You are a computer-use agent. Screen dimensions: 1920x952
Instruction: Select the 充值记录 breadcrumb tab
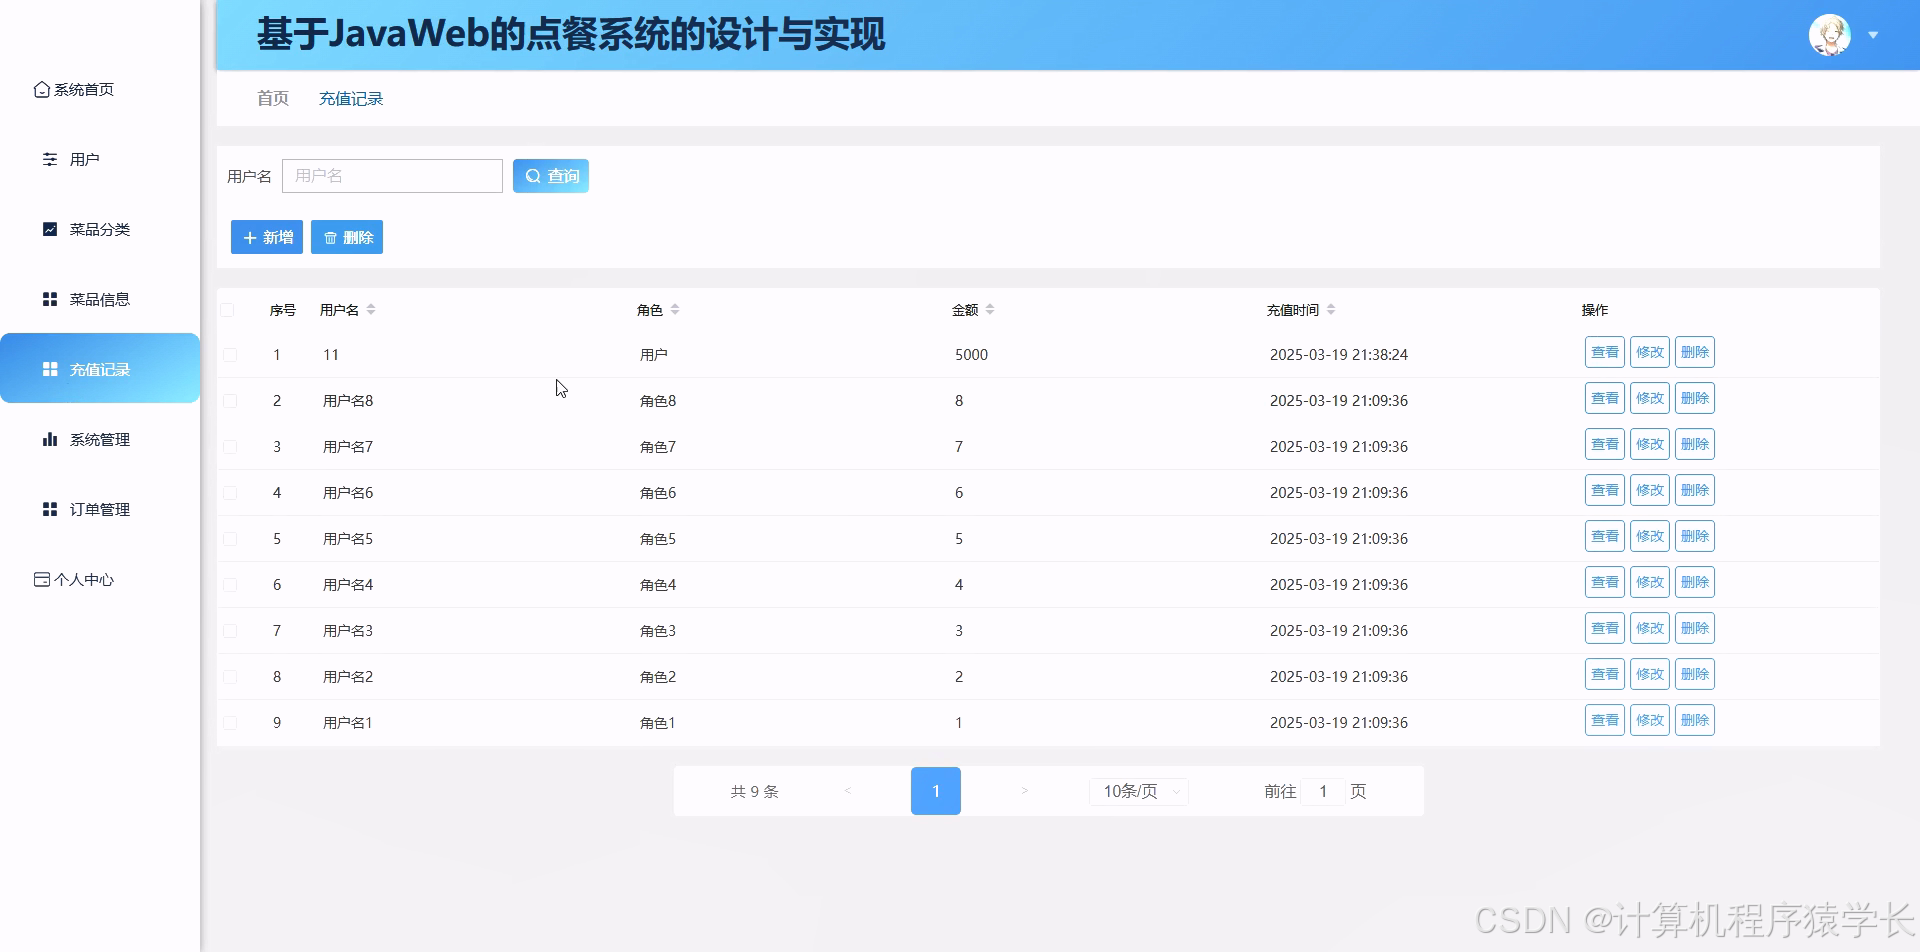click(x=350, y=98)
